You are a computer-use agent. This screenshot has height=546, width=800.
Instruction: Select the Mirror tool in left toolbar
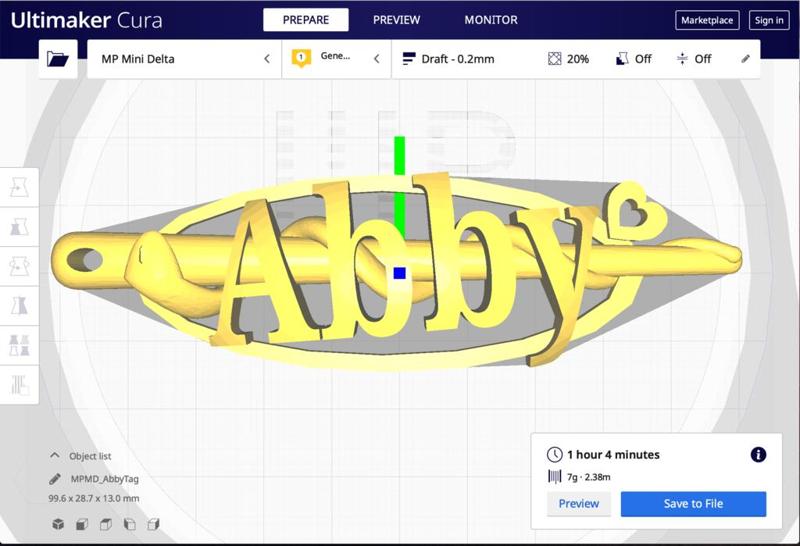pos(19,306)
